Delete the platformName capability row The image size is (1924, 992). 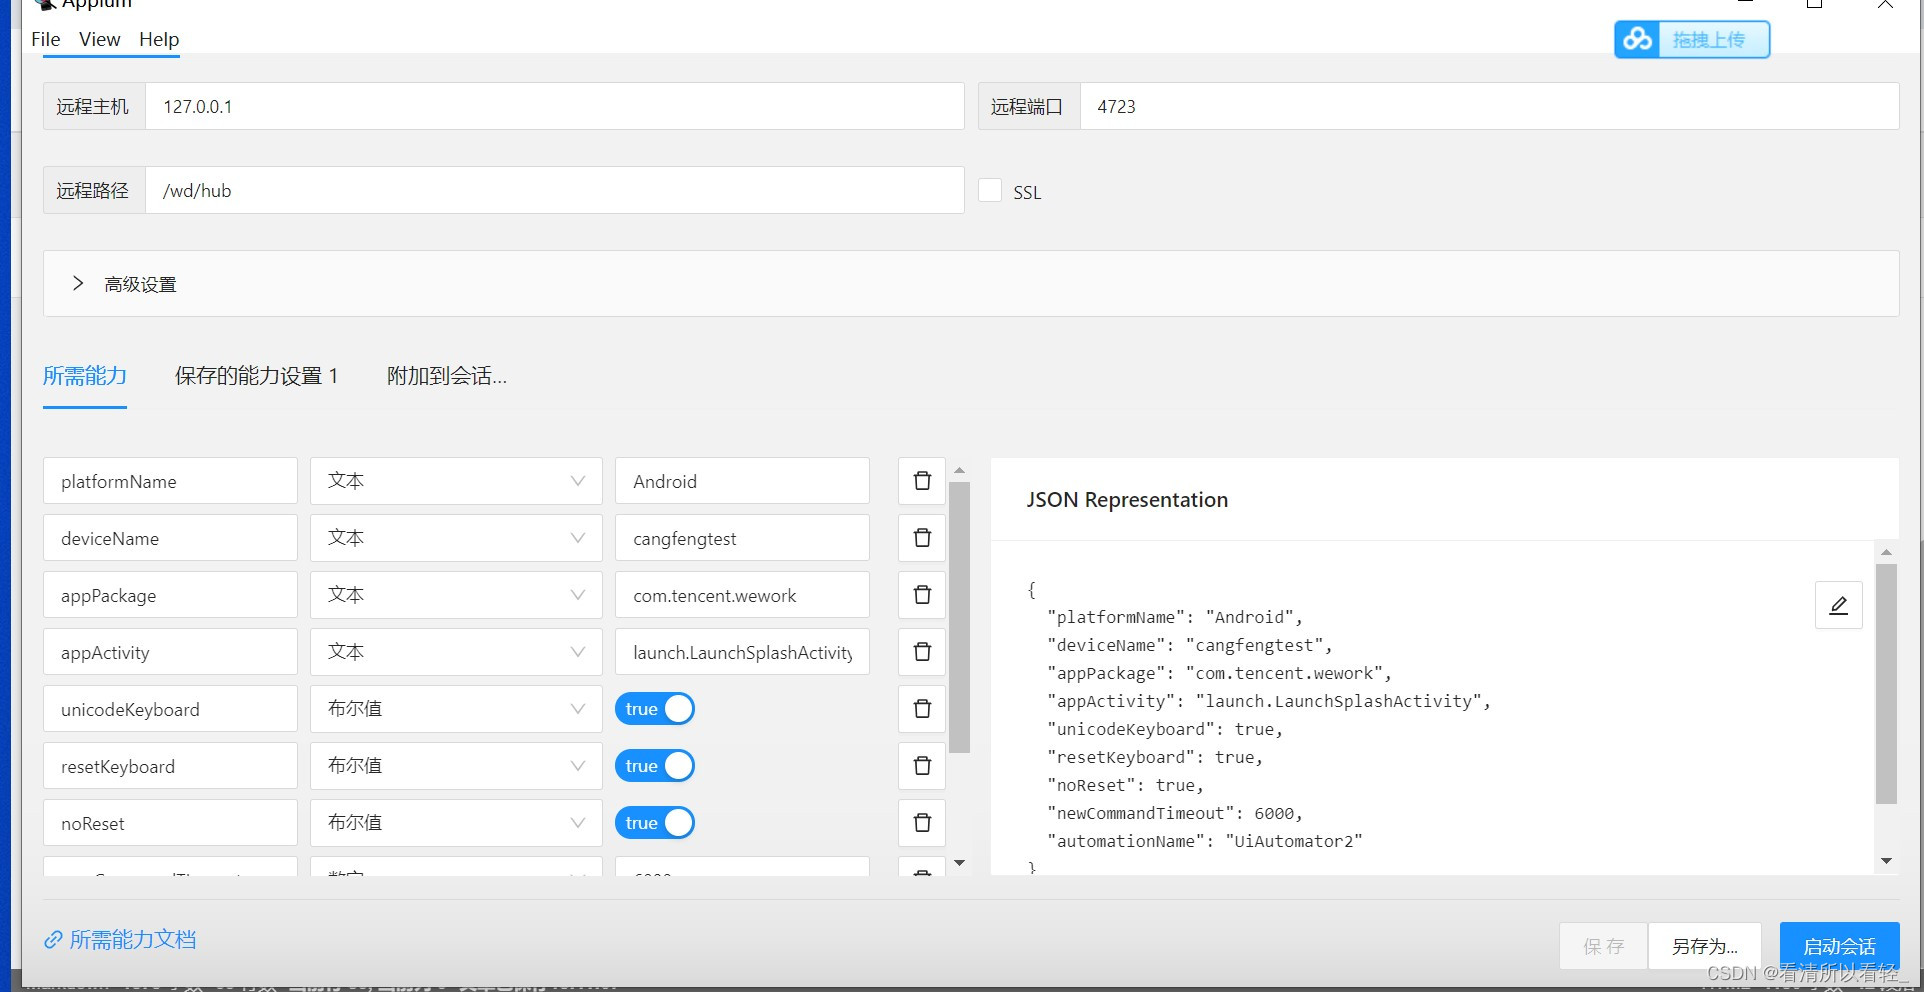click(x=922, y=481)
